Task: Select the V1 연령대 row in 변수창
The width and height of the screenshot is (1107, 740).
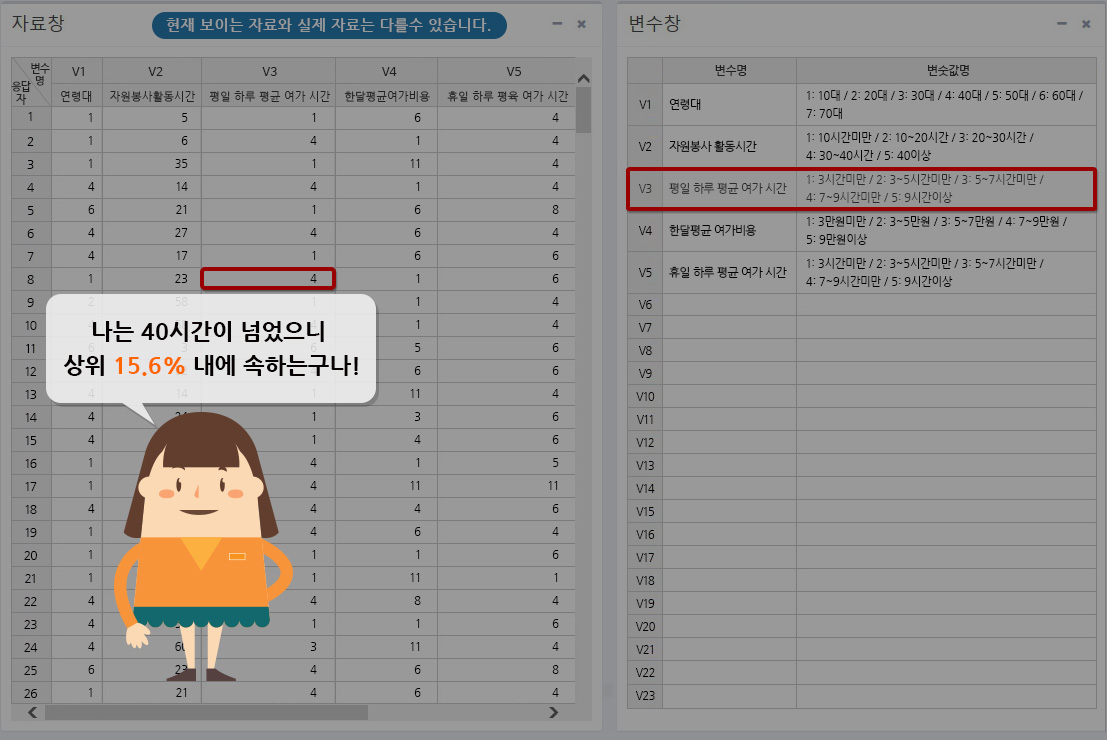Action: [862, 105]
